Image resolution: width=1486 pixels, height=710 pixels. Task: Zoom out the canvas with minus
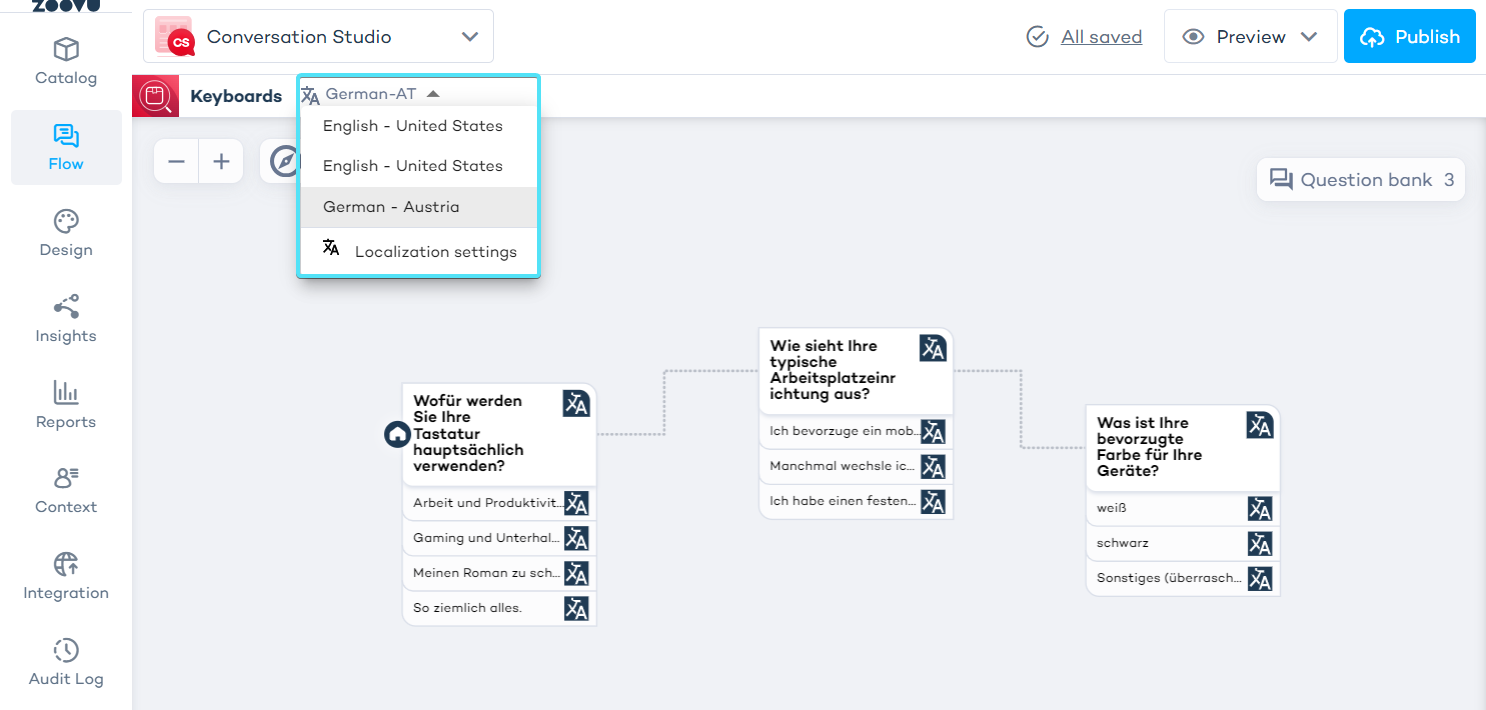(x=176, y=161)
